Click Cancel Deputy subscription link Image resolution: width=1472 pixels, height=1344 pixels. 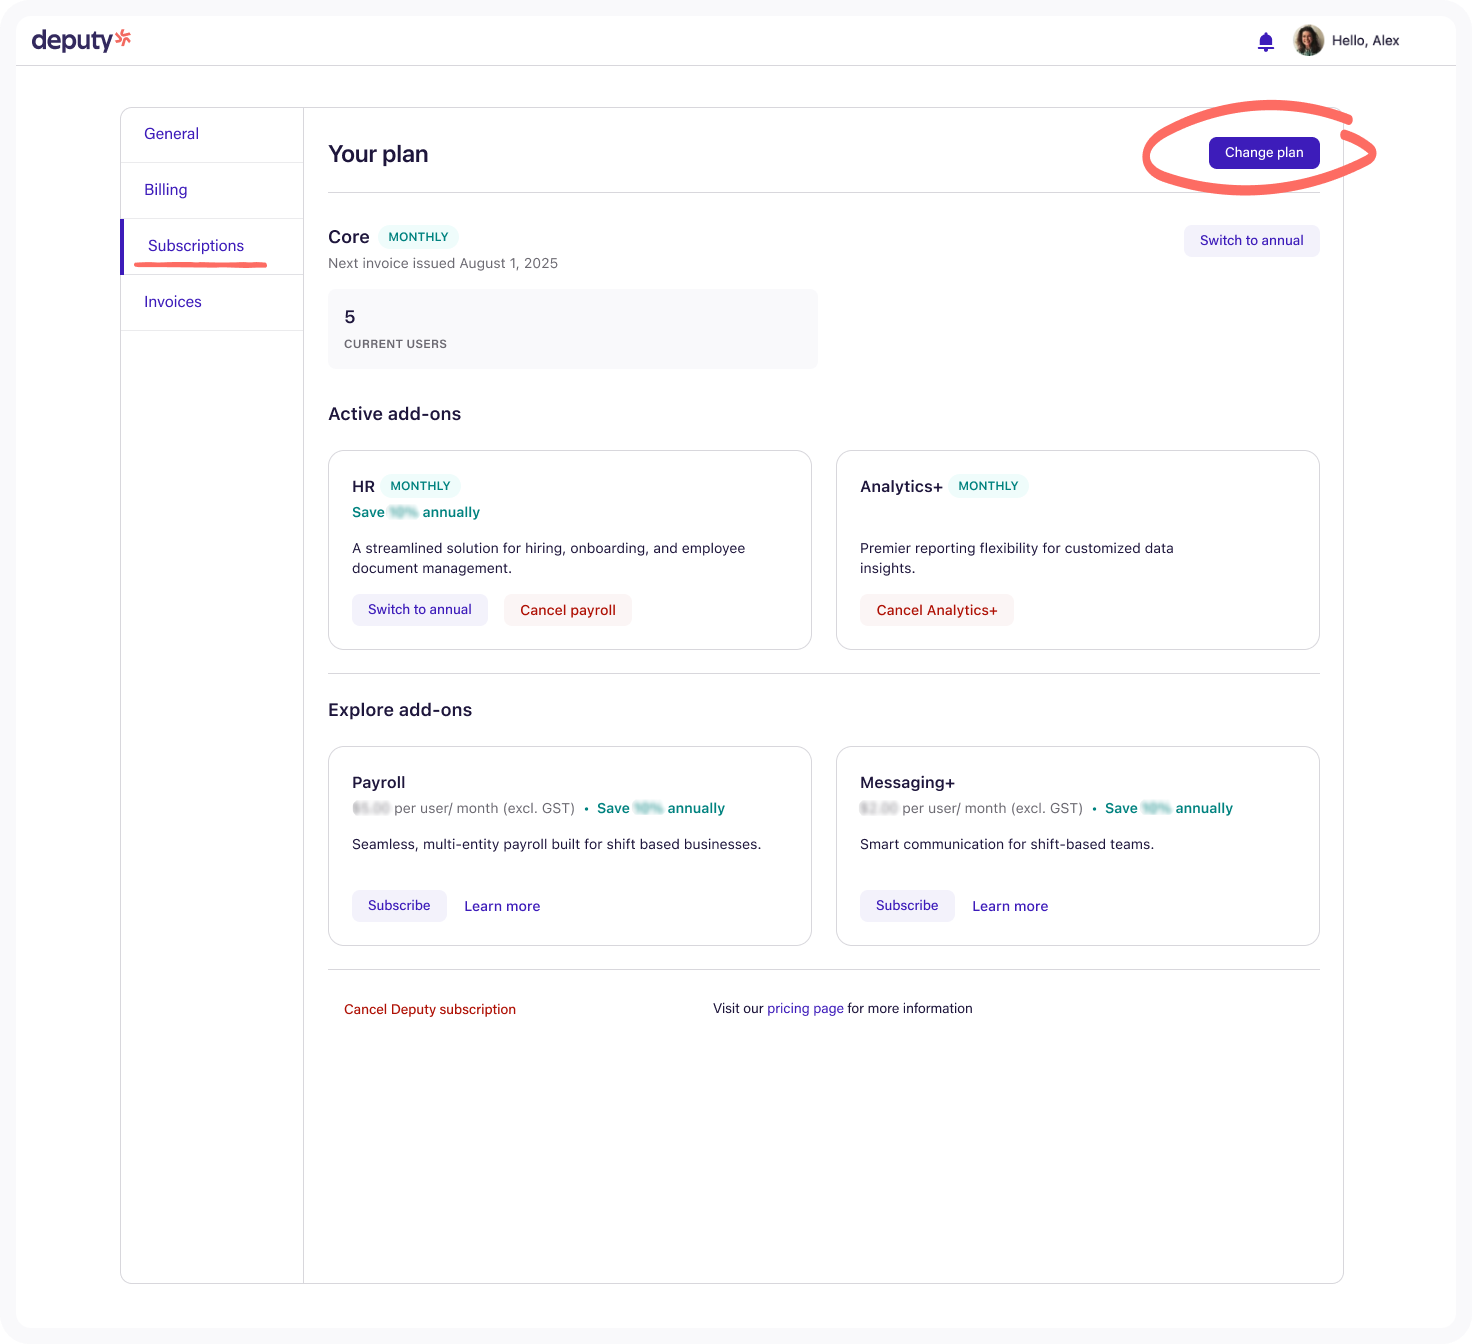(430, 1009)
